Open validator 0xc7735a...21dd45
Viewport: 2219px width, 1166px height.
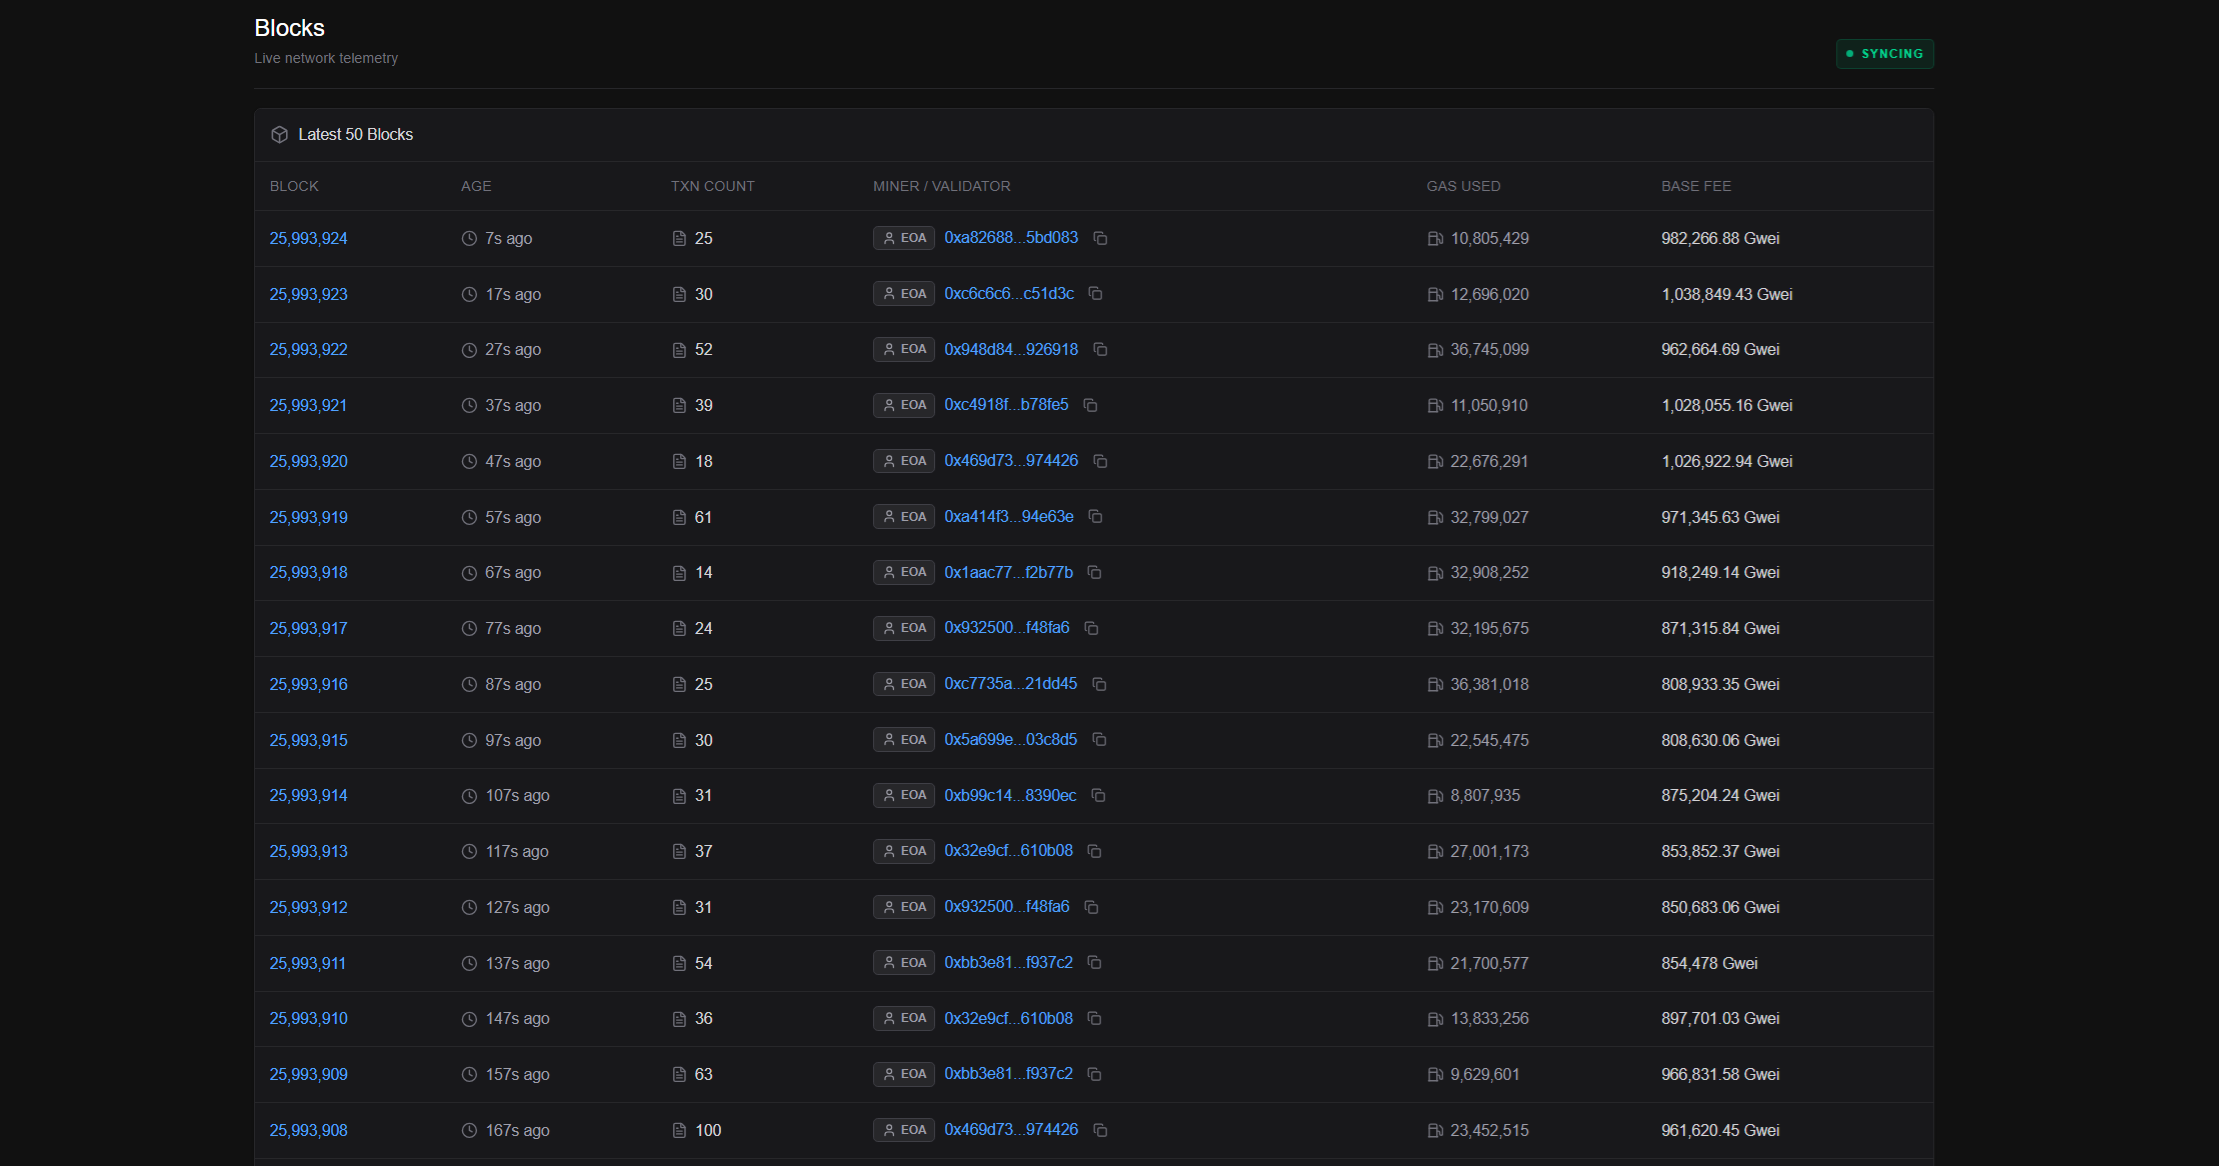[x=1010, y=684]
